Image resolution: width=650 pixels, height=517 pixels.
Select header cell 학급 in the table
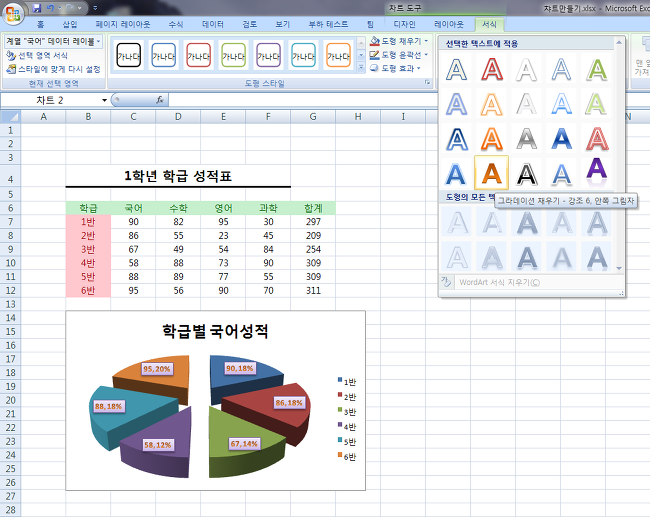pyautogui.click(x=88, y=208)
